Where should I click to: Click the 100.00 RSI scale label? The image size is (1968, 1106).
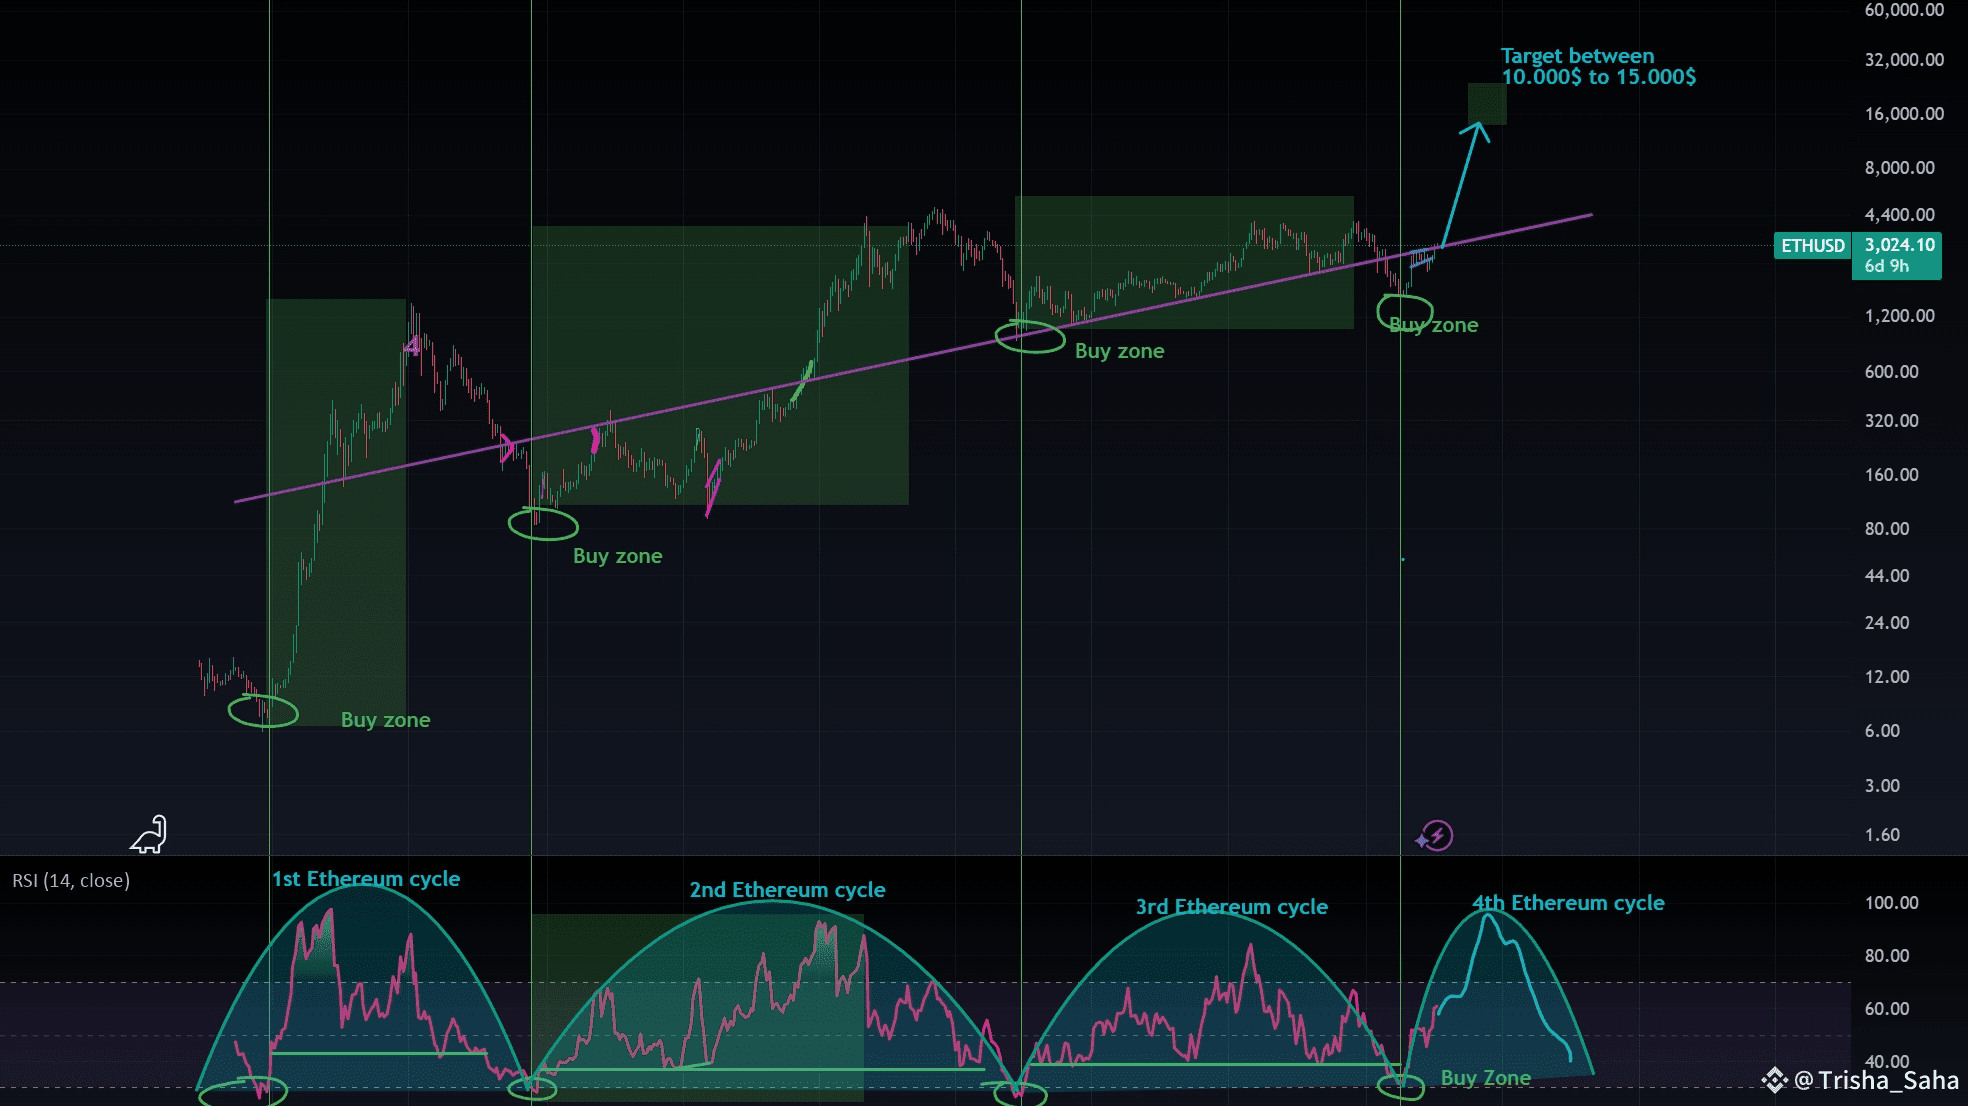point(1891,903)
